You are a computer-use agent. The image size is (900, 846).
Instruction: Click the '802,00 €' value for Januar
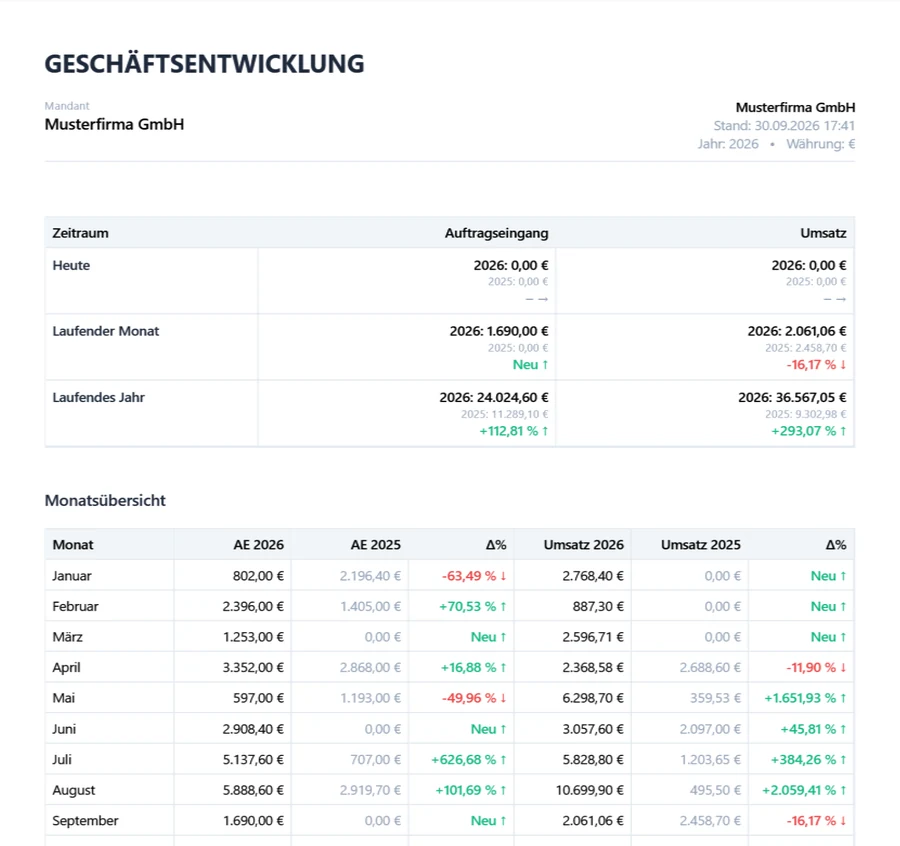(258, 576)
